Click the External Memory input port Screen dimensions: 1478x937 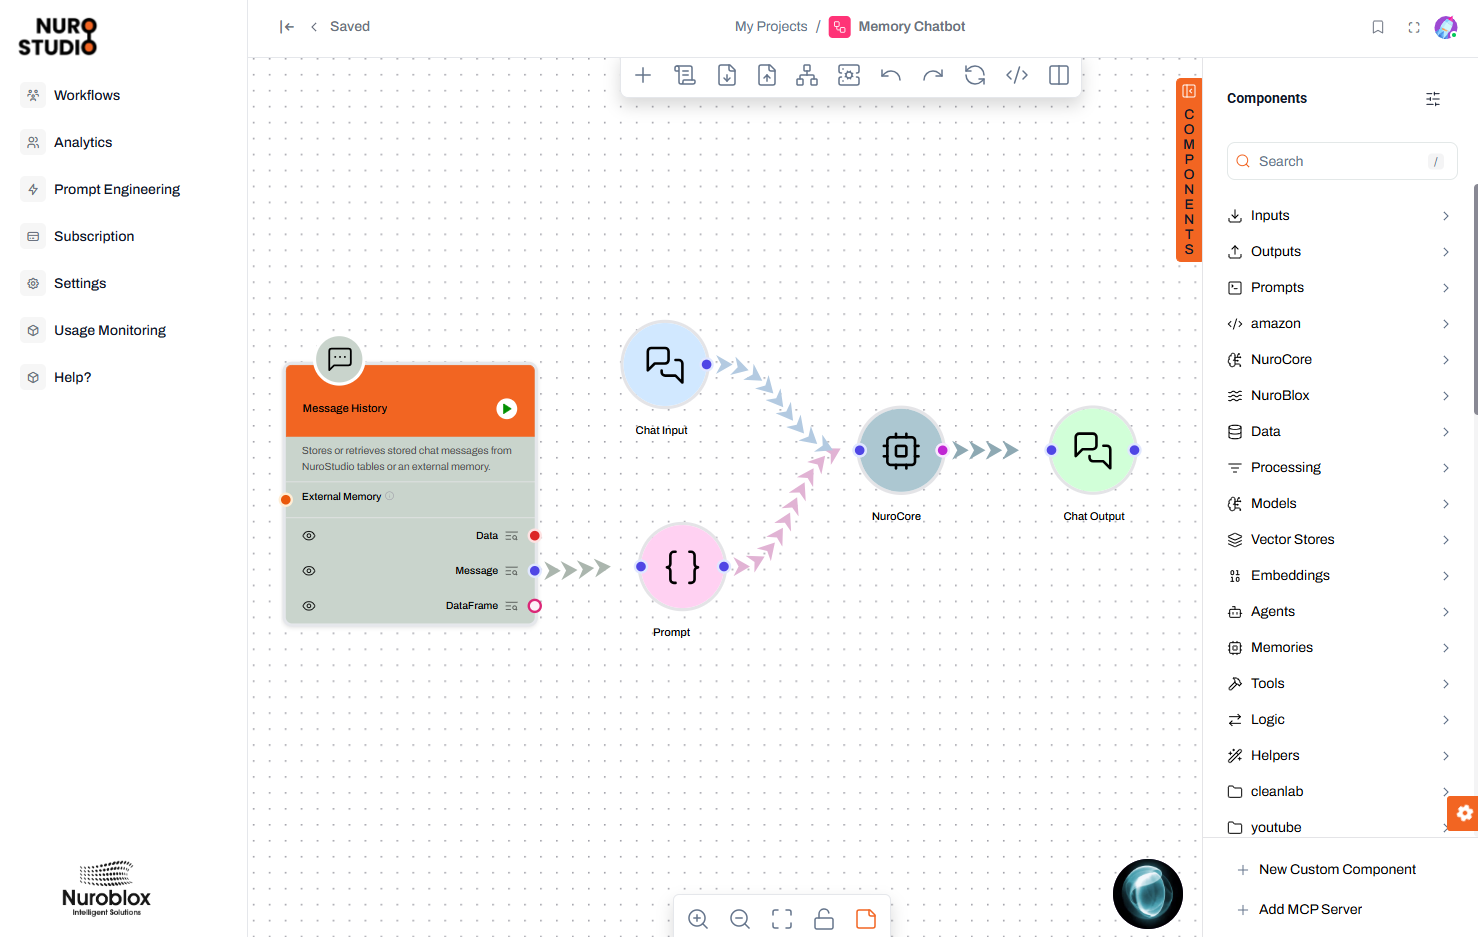click(286, 499)
